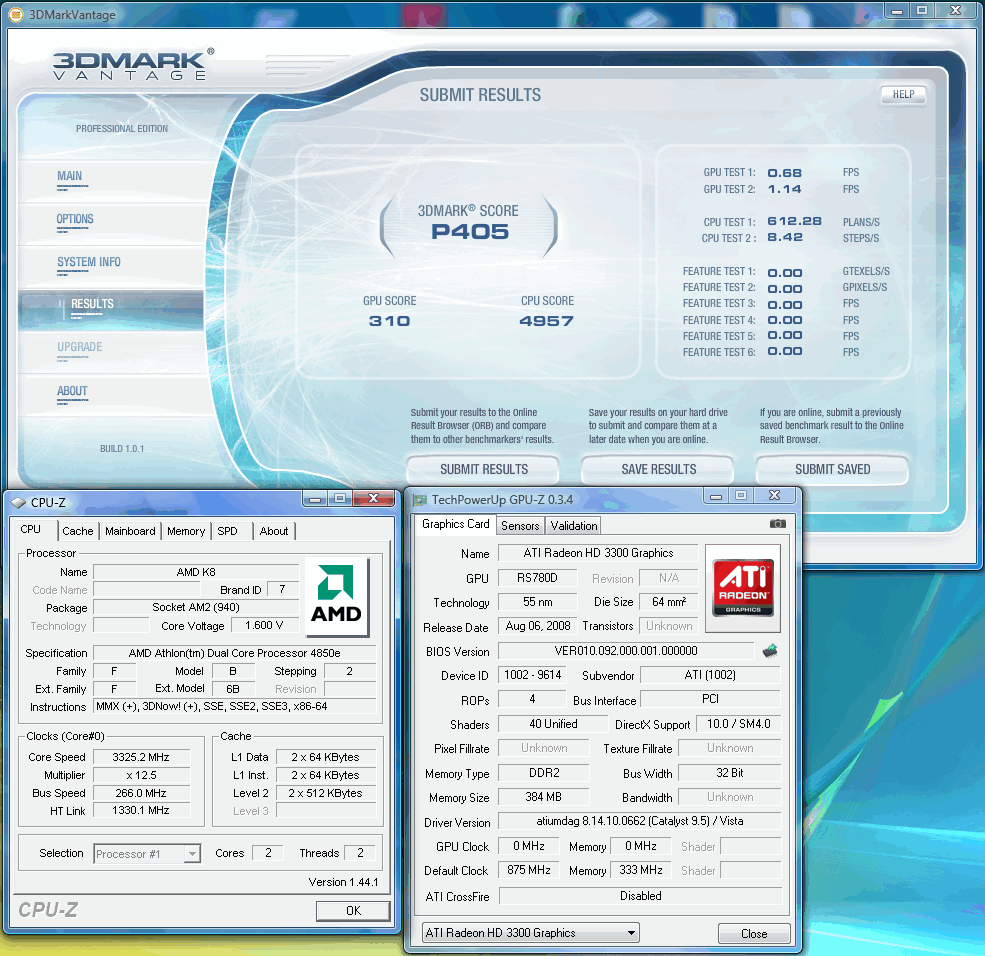This screenshot has height=956, width=985.
Task: Click the HT Link value 1330.1 MHz
Action: coord(141,810)
